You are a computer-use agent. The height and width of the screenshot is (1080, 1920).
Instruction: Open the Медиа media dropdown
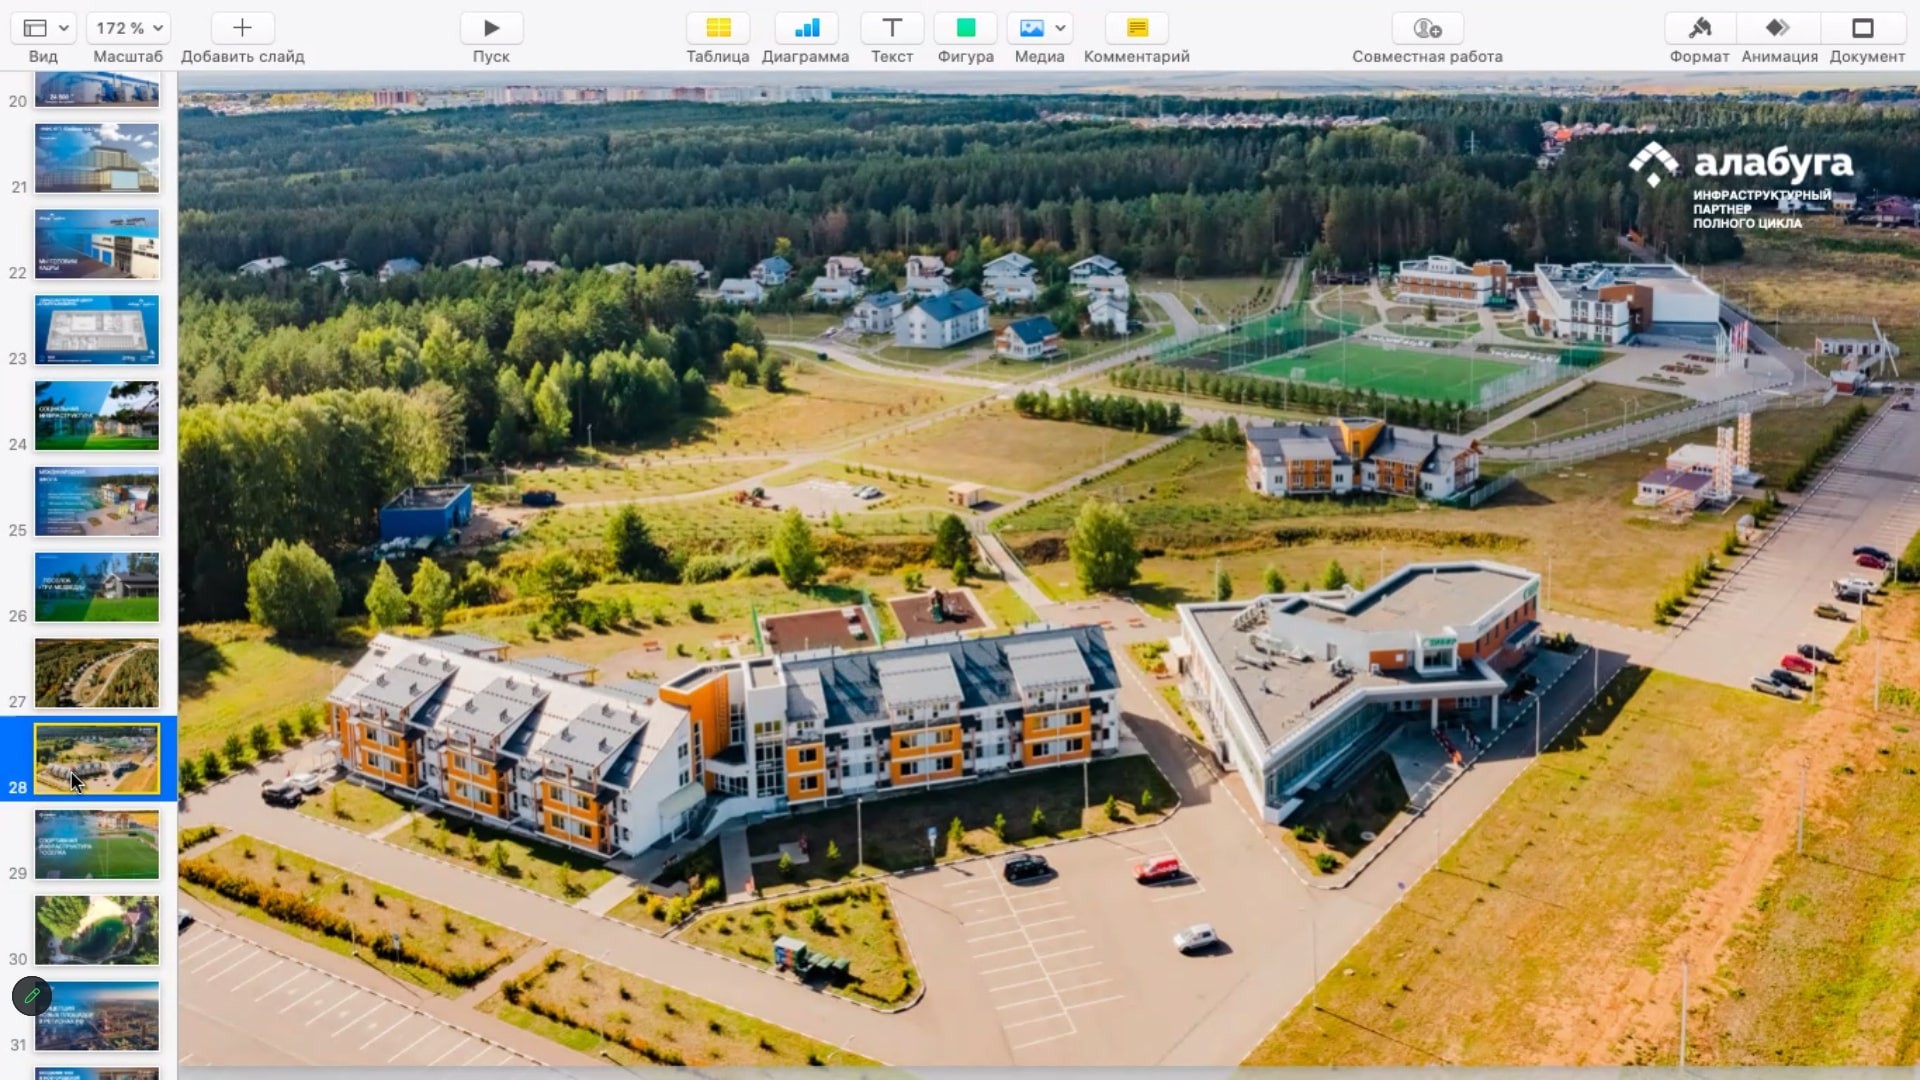click(x=1040, y=28)
